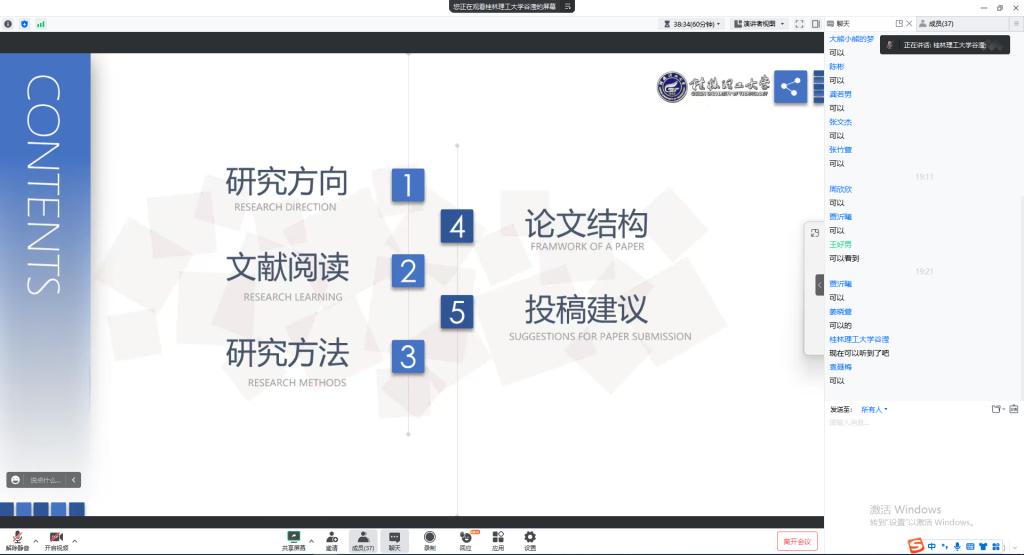Toggle the 聊天 chat toolbar button
The width and height of the screenshot is (1024, 555).
click(x=394, y=538)
